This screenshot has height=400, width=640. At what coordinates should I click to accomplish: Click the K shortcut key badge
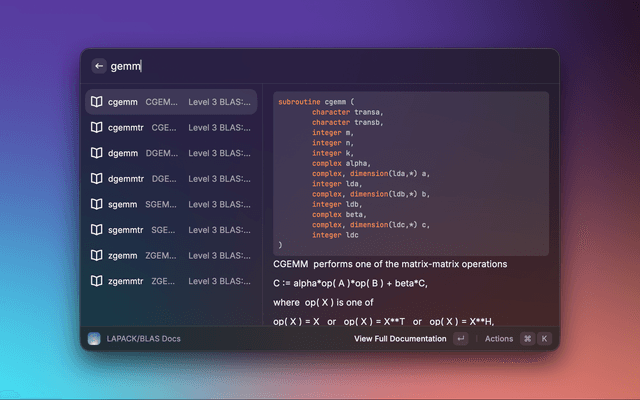[545, 339]
